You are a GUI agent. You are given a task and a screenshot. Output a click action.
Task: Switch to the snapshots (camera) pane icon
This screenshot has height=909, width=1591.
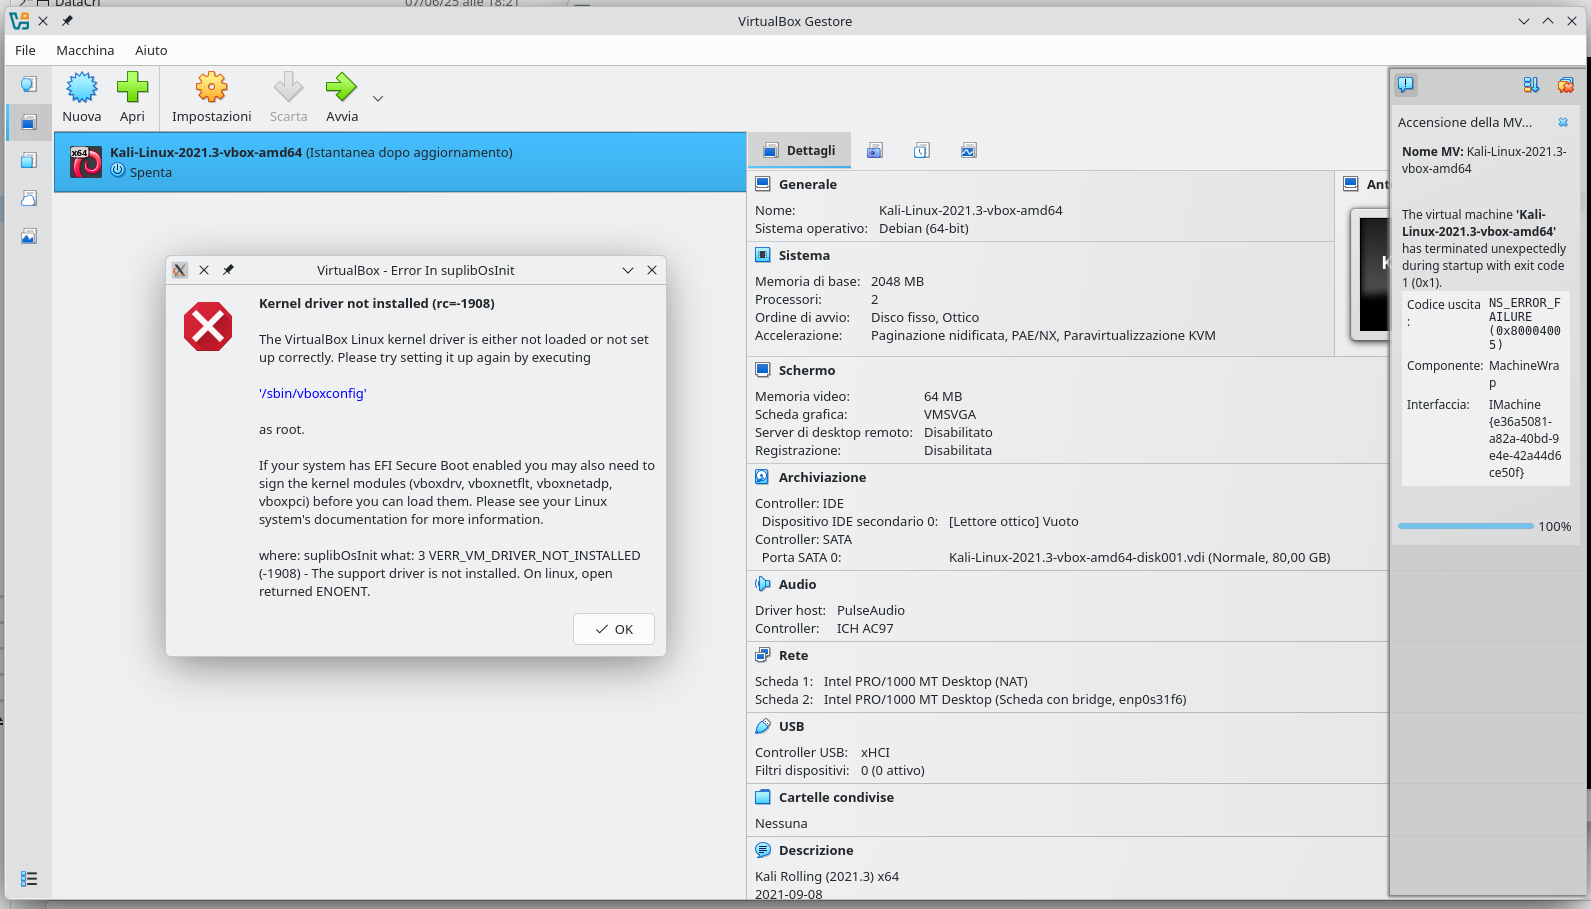[x=875, y=151]
